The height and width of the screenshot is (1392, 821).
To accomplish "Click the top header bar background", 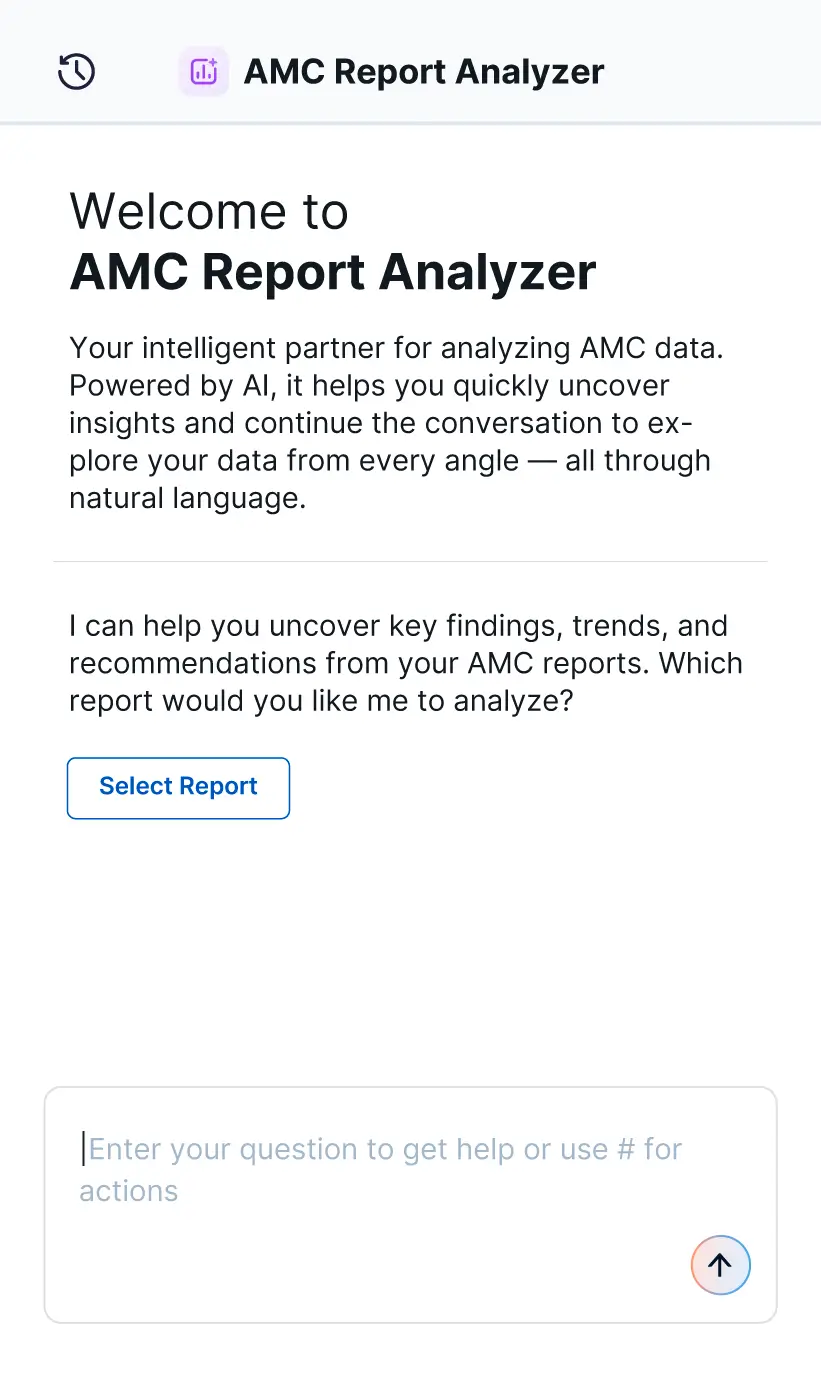I will (720, 60).
